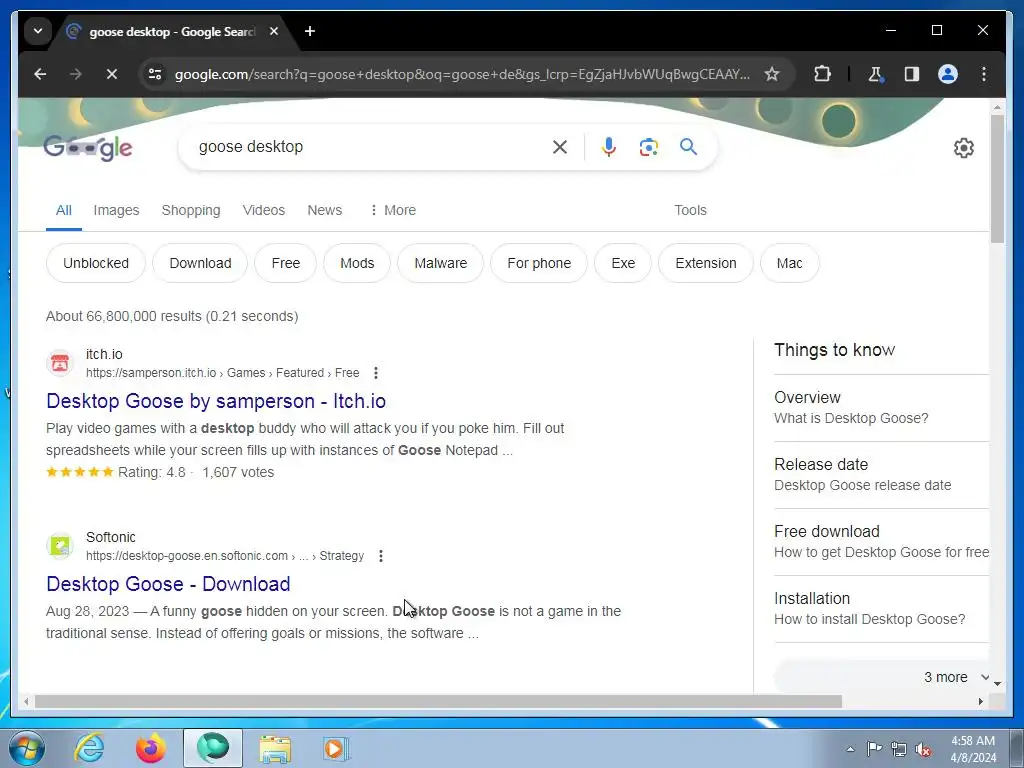
Task: Apply the Exe filter chip
Action: tap(623, 263)
